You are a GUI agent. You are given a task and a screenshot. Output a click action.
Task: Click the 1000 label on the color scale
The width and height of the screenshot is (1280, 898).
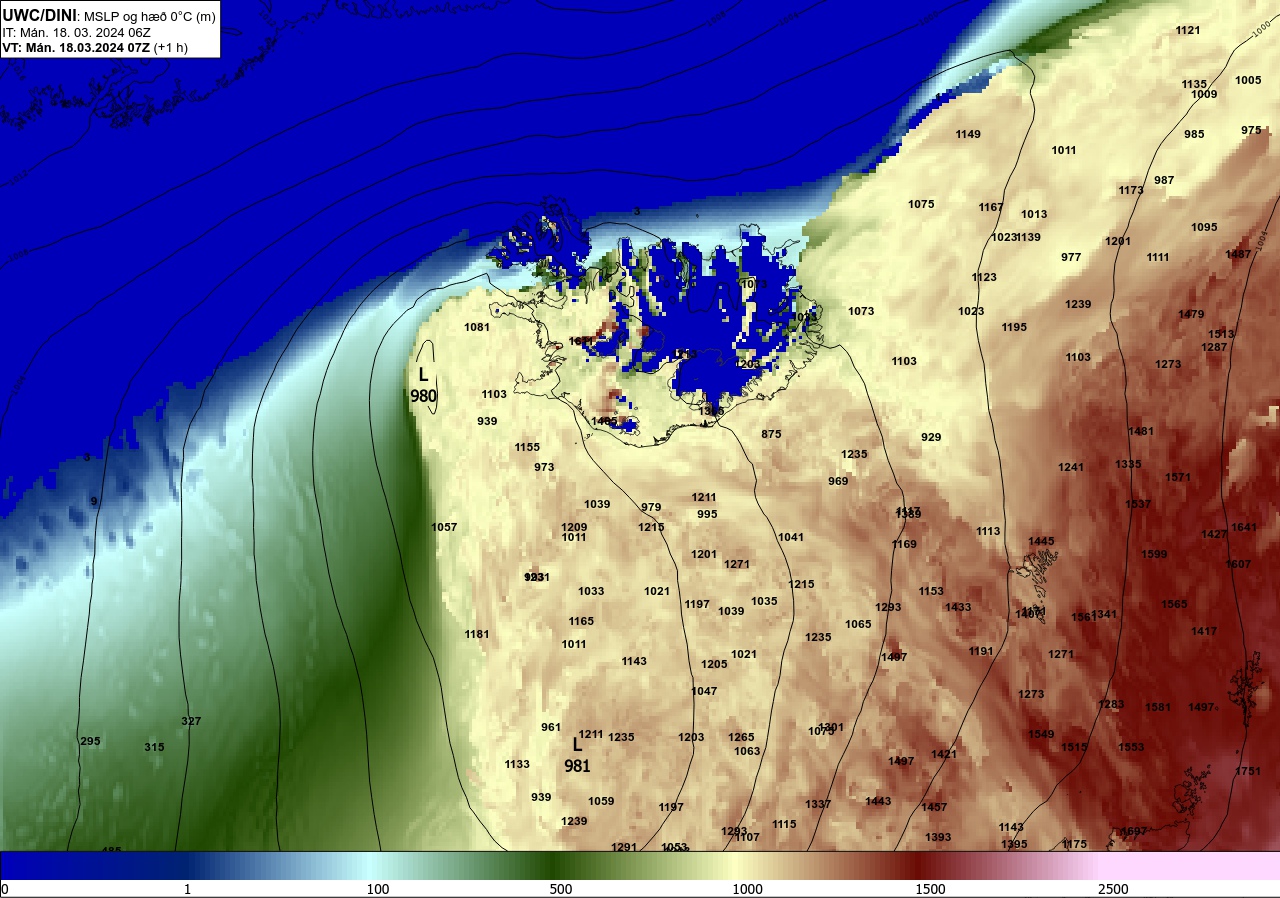pyautogui.click(x=747, y=889)
